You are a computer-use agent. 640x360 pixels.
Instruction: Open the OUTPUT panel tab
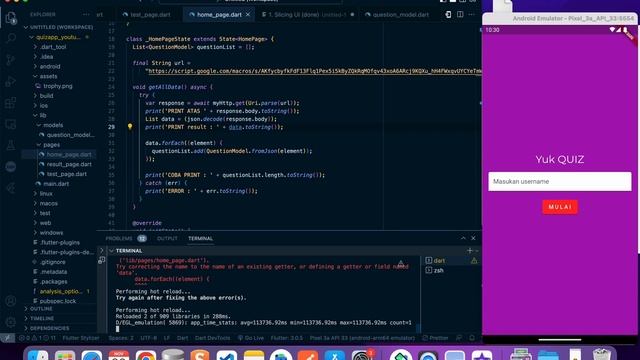[x=167, y=238]
